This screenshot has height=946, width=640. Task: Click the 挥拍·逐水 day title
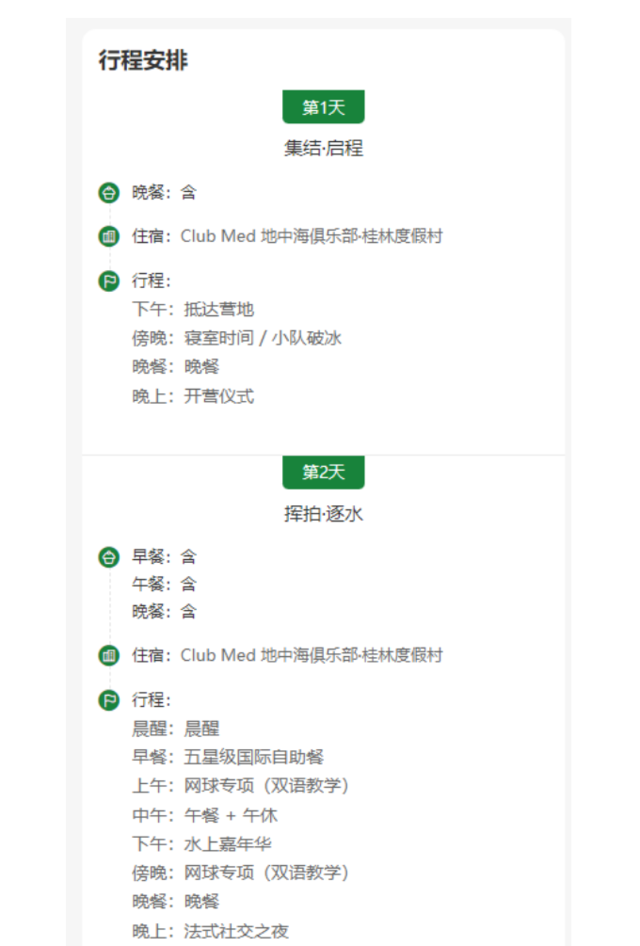coord(323,514)
